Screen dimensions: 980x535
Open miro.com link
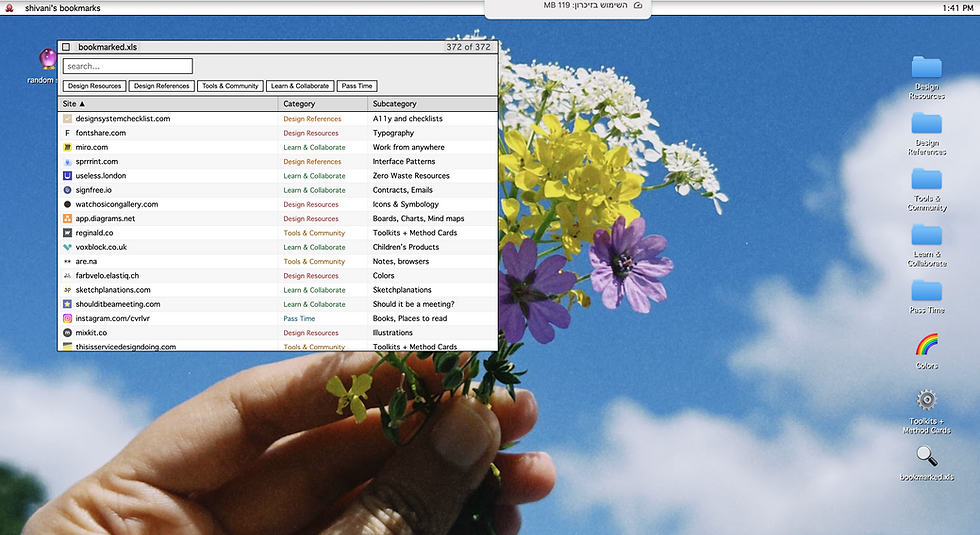92,148
